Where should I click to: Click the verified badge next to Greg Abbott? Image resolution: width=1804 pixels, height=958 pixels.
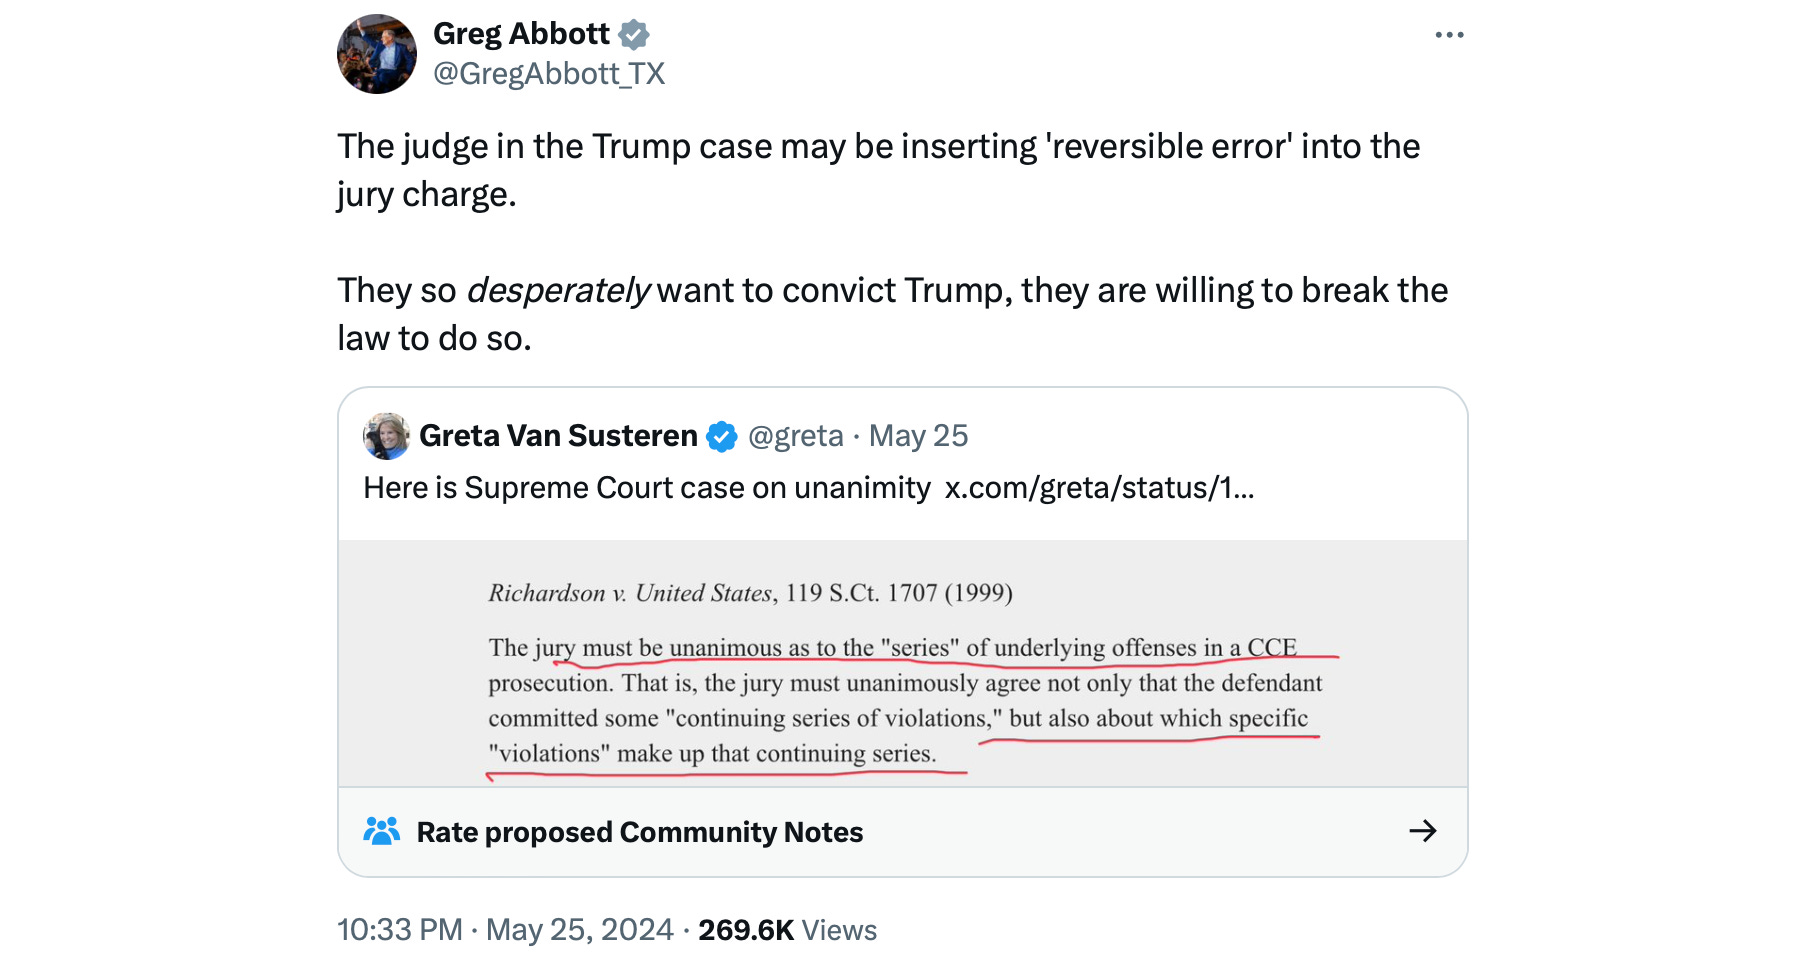(x=634, y=35)
